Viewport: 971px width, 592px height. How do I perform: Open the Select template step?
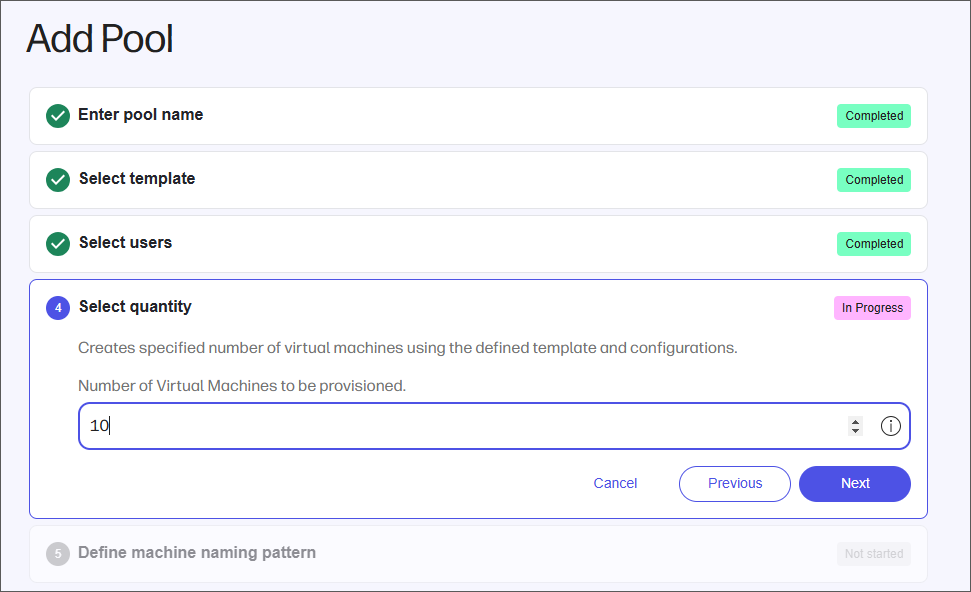[x=478, y=180]
